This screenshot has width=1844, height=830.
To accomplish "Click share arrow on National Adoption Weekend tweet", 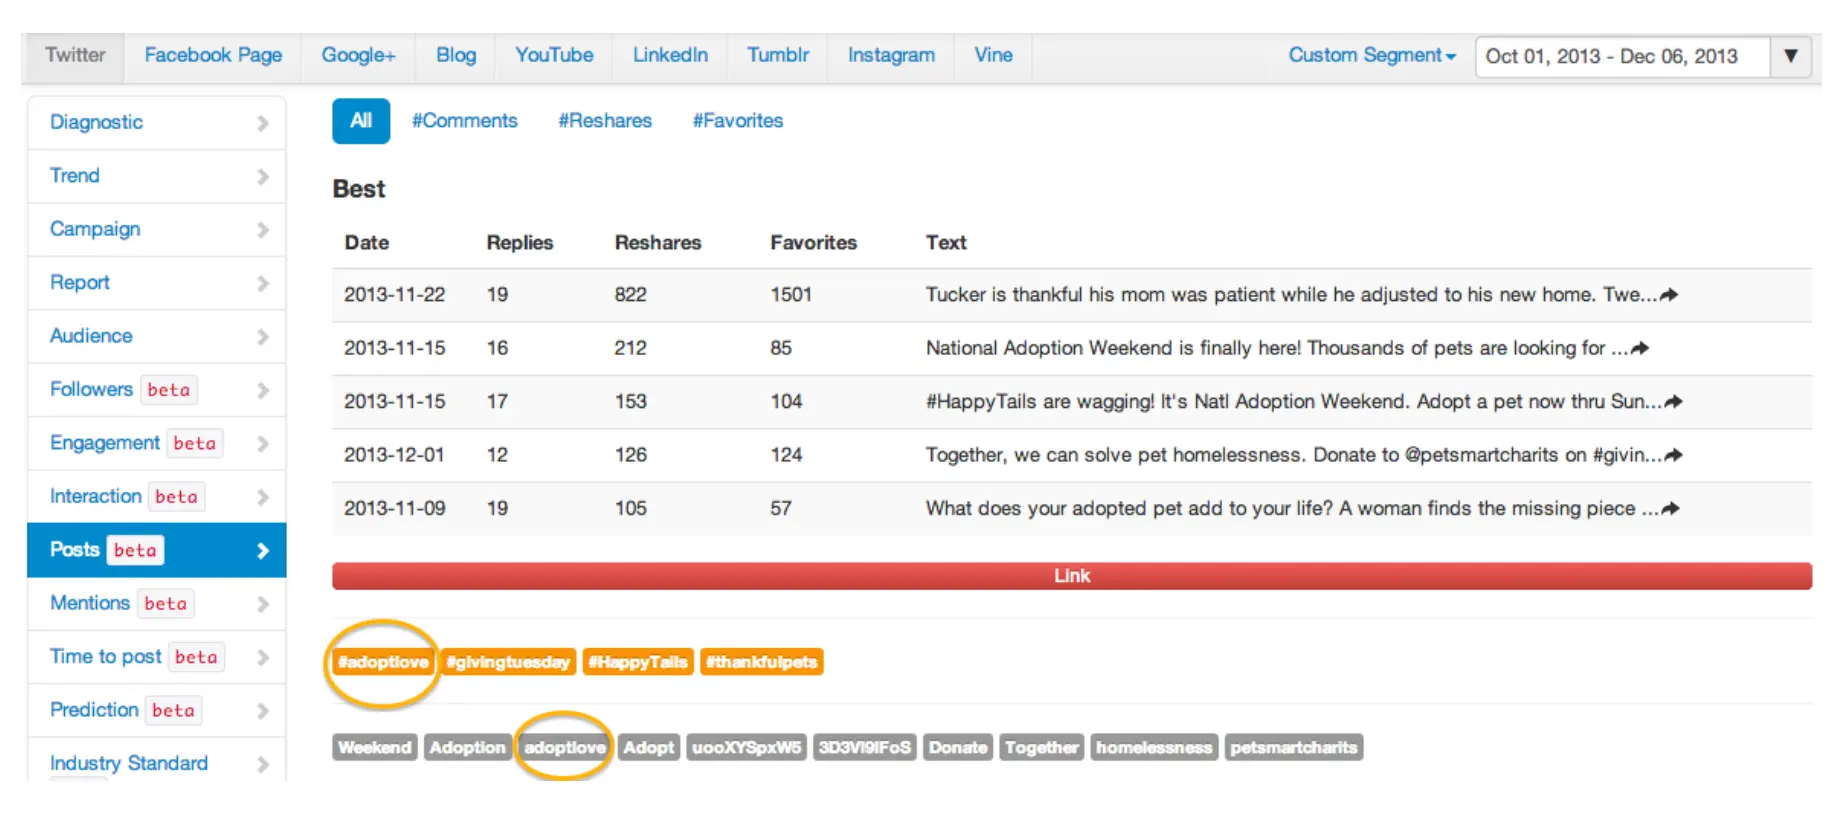I will (1640, 348).
